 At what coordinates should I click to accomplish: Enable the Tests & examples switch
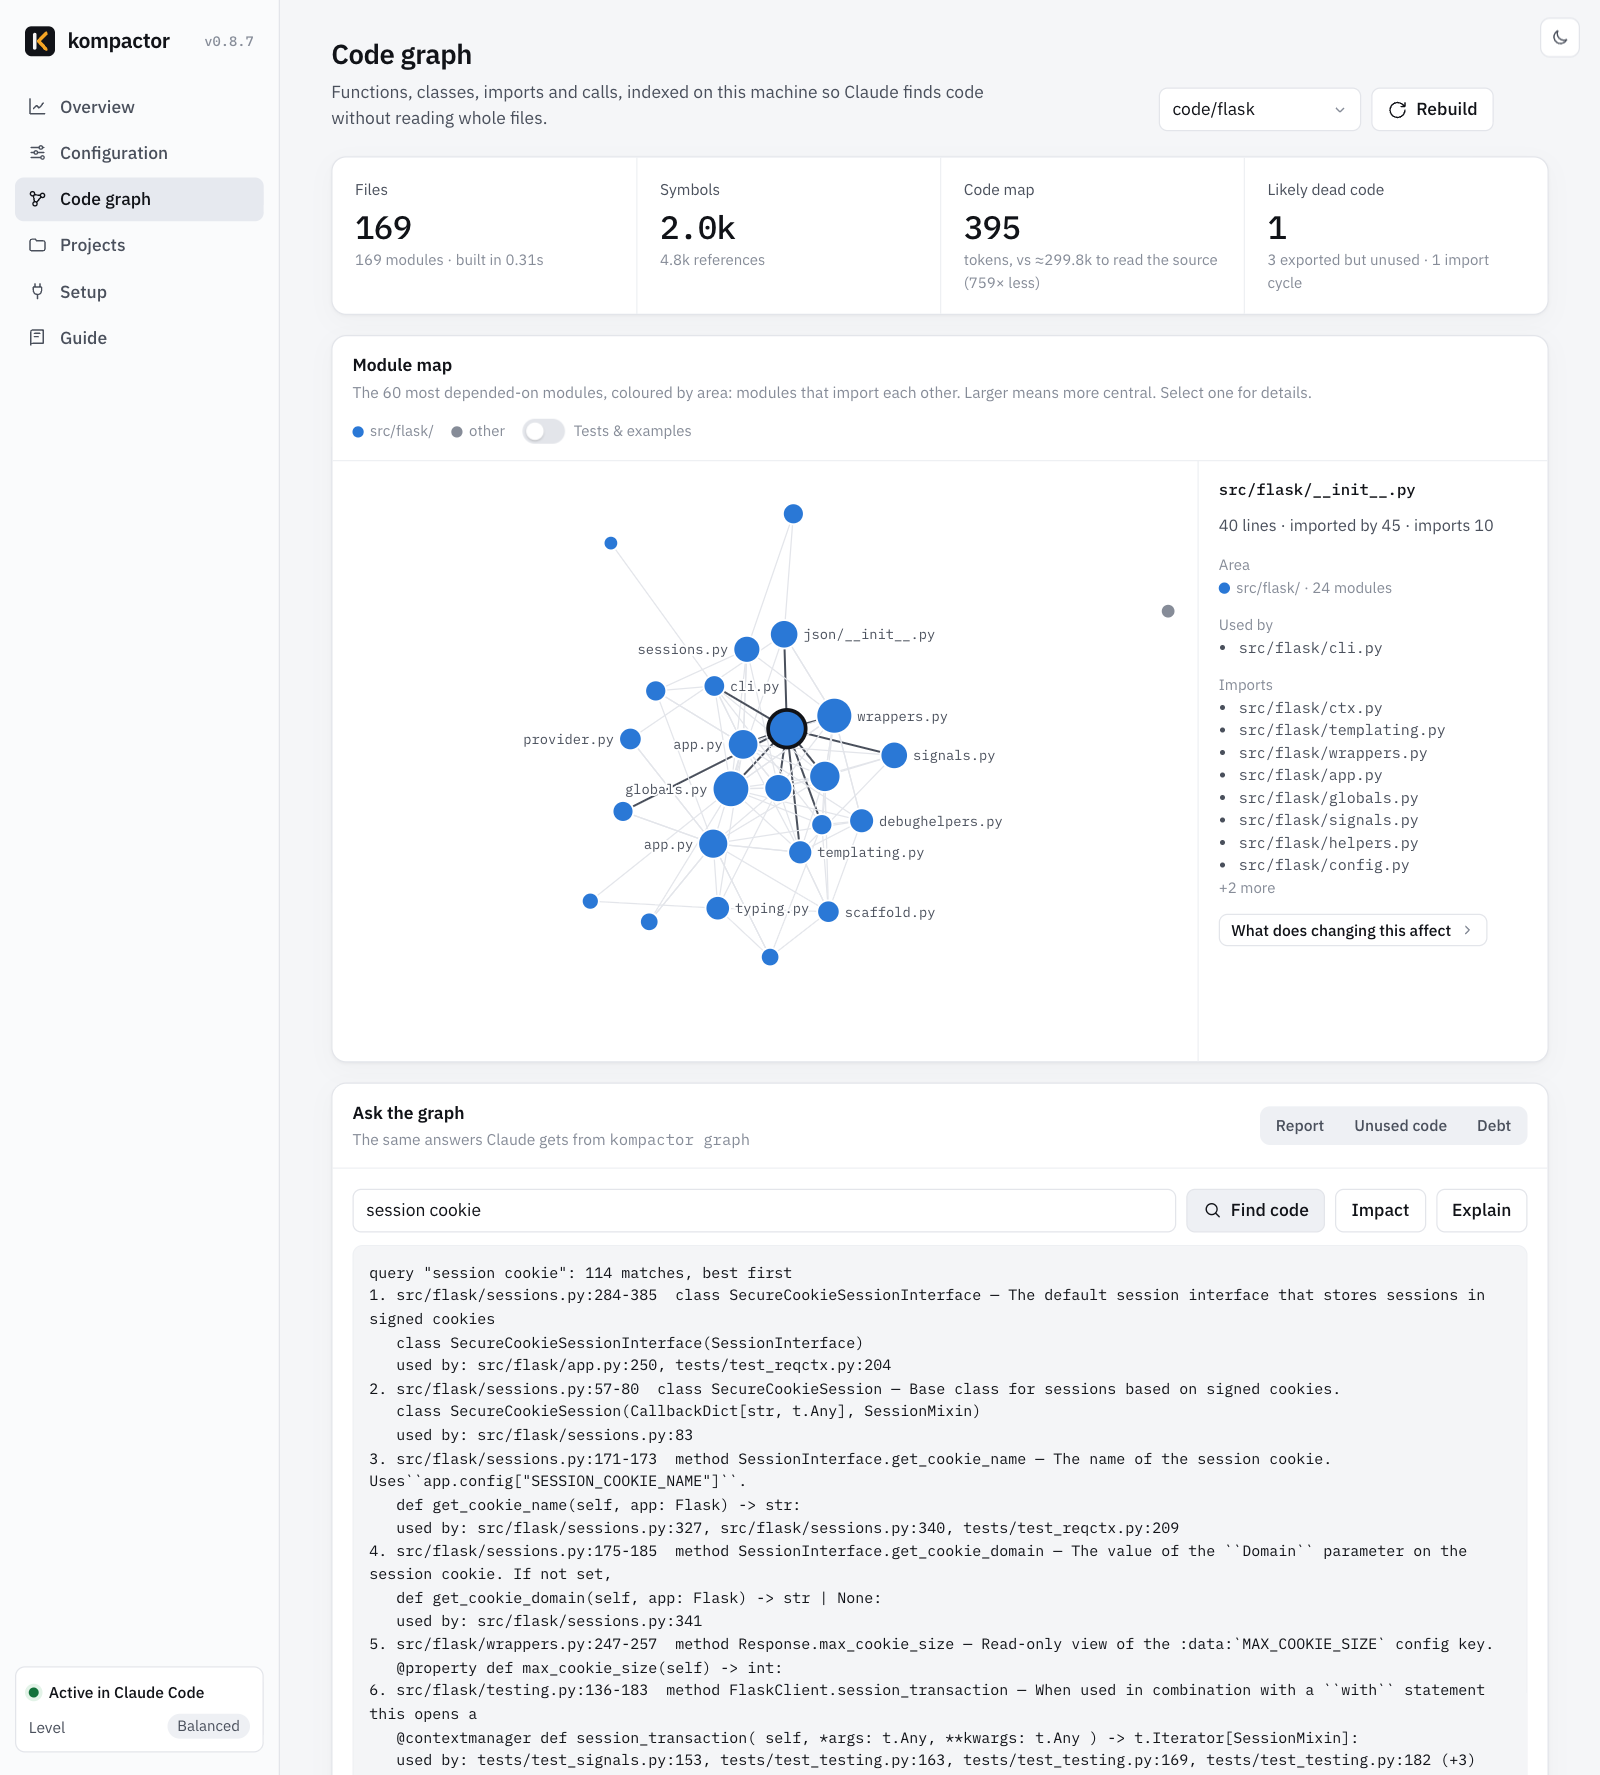click(x=543, y=431)
